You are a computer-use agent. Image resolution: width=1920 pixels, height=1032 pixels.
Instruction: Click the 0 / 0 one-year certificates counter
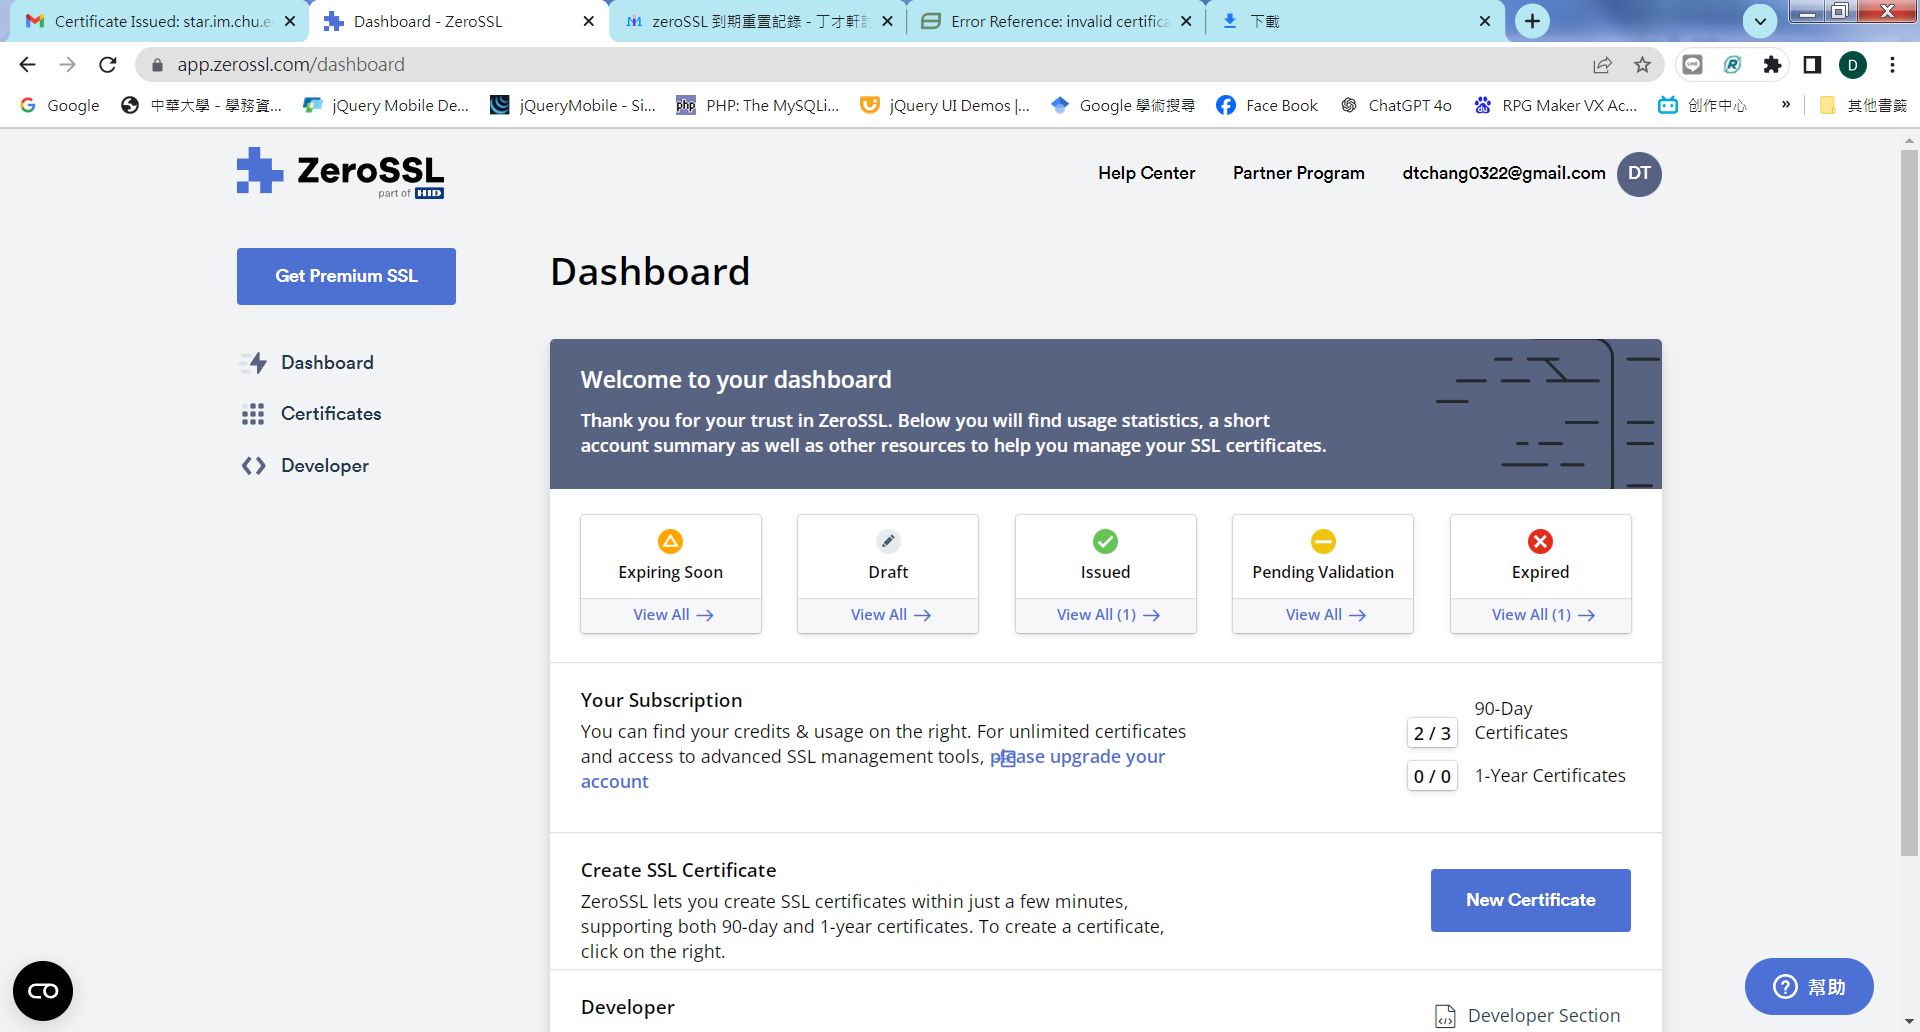point(1432,776)
